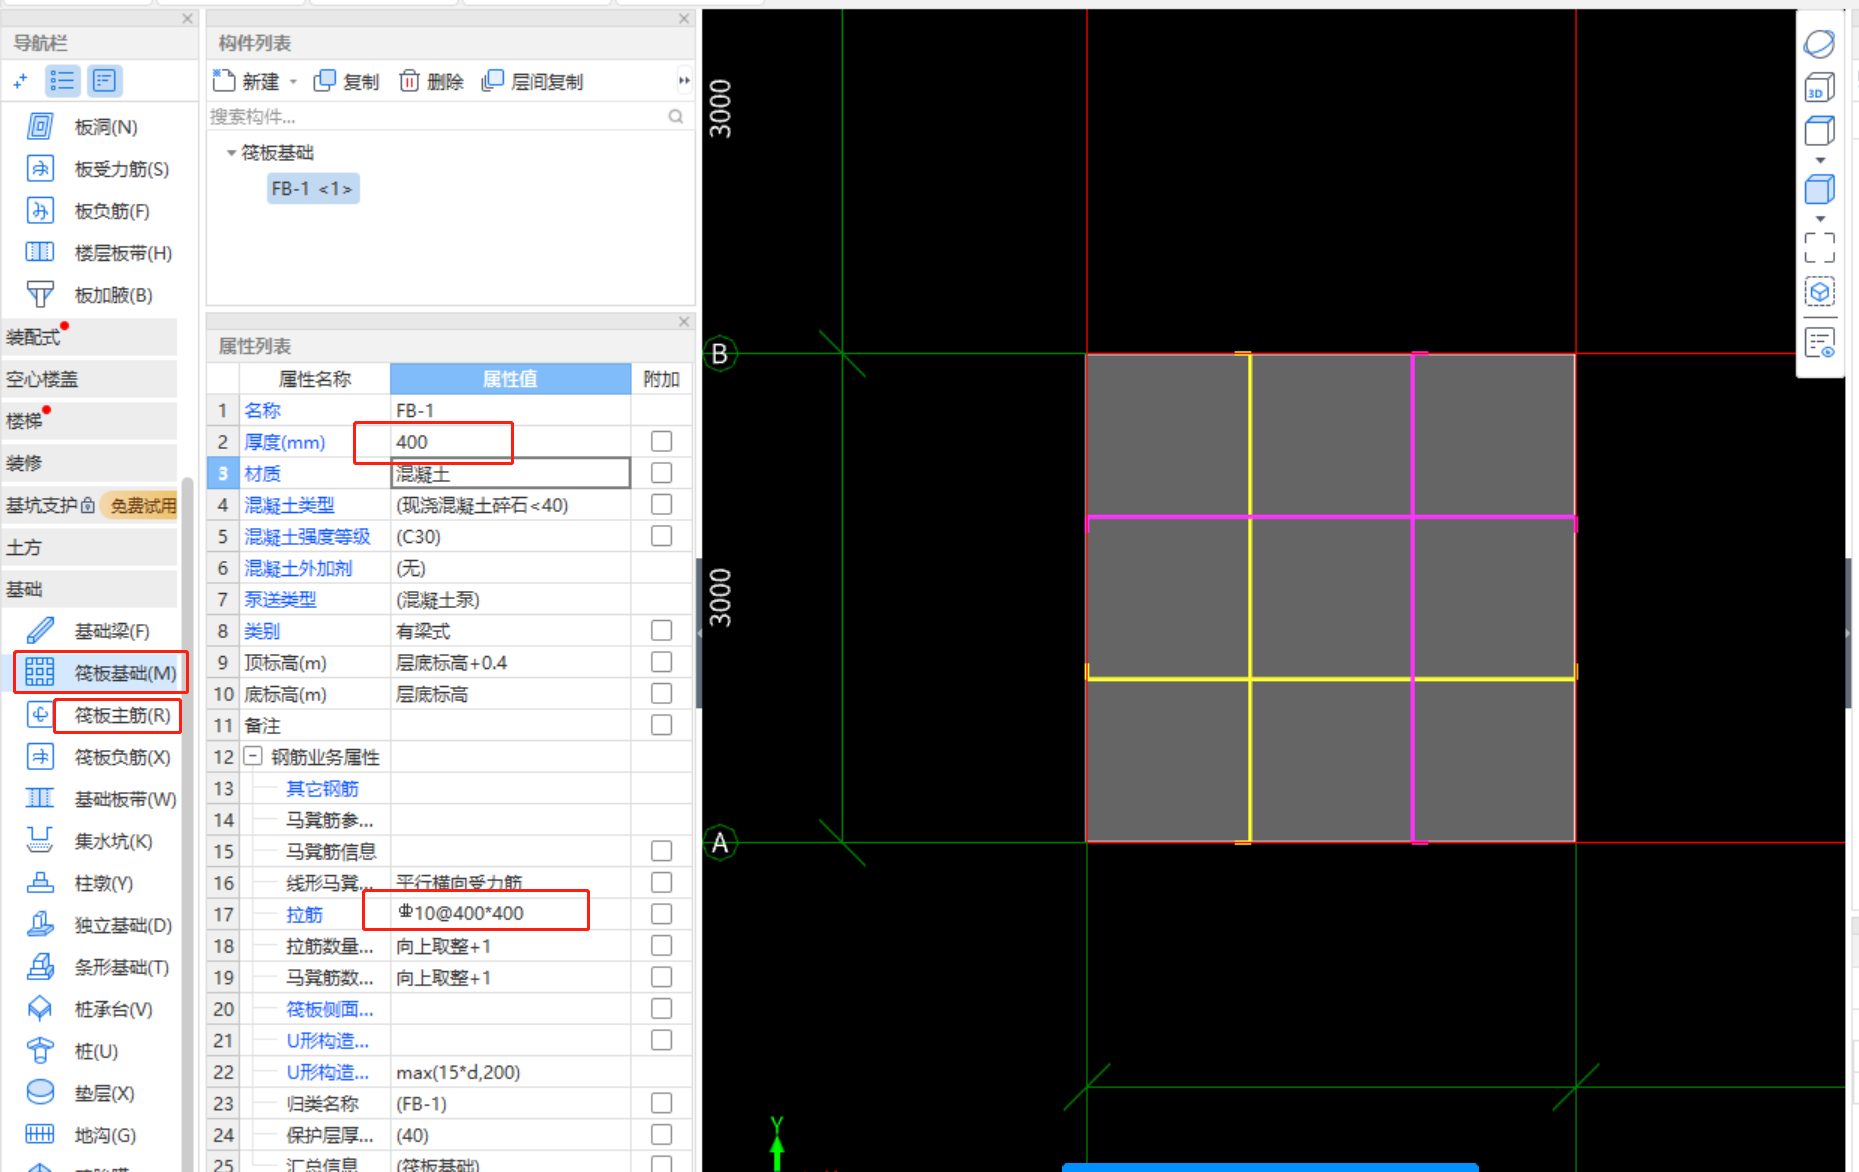Screen dimensions: 1859x1172
Task: Select 筏板基础(M) item
Action: coord(100,673)
